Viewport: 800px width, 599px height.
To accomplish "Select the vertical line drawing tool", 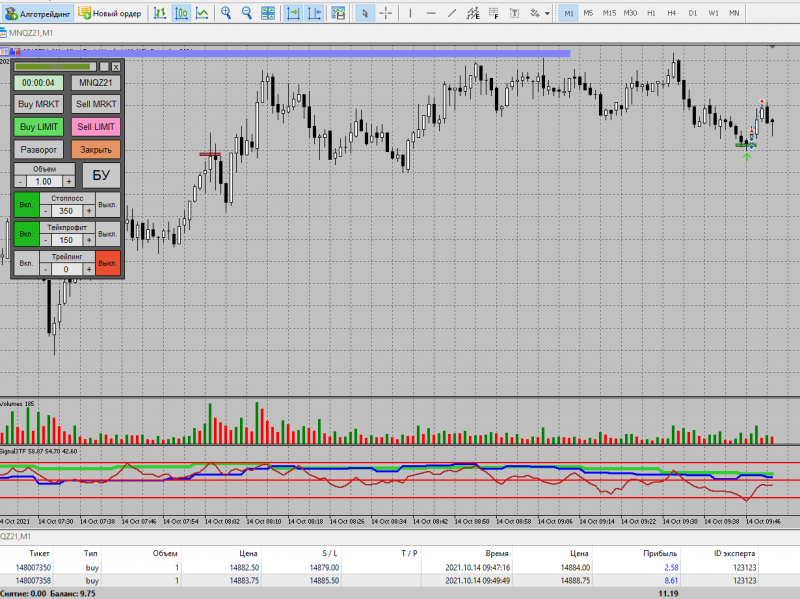I will tap(410, 13).
